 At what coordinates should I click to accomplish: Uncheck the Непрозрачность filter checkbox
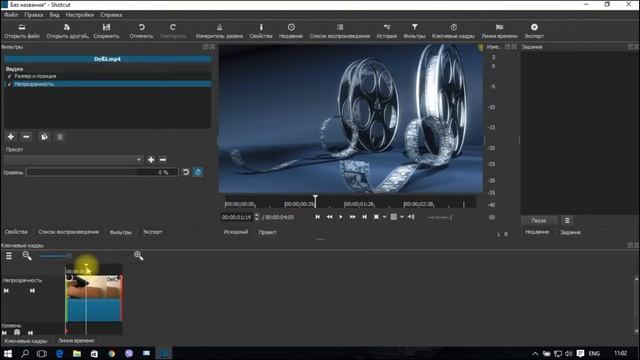tap(9, 84)
